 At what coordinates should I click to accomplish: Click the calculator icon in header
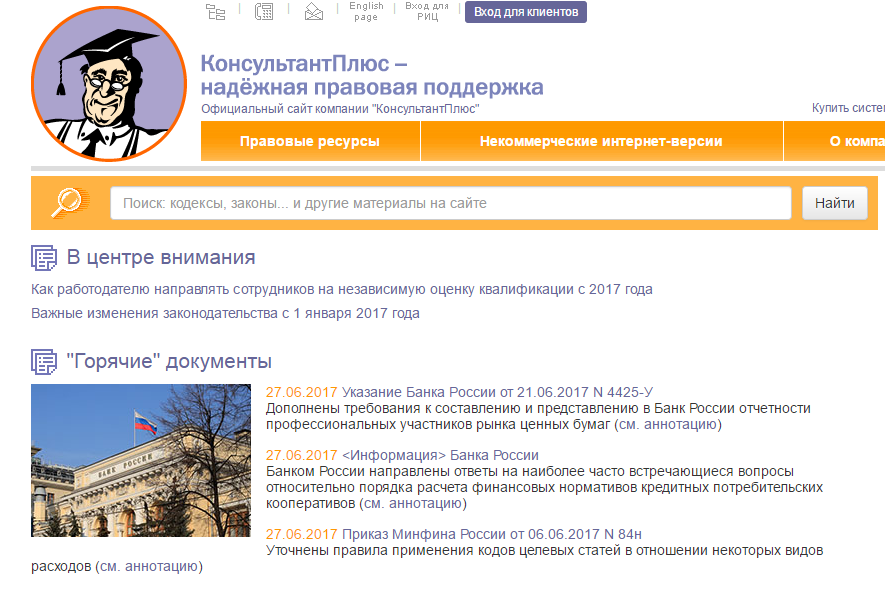click(264, 11)
